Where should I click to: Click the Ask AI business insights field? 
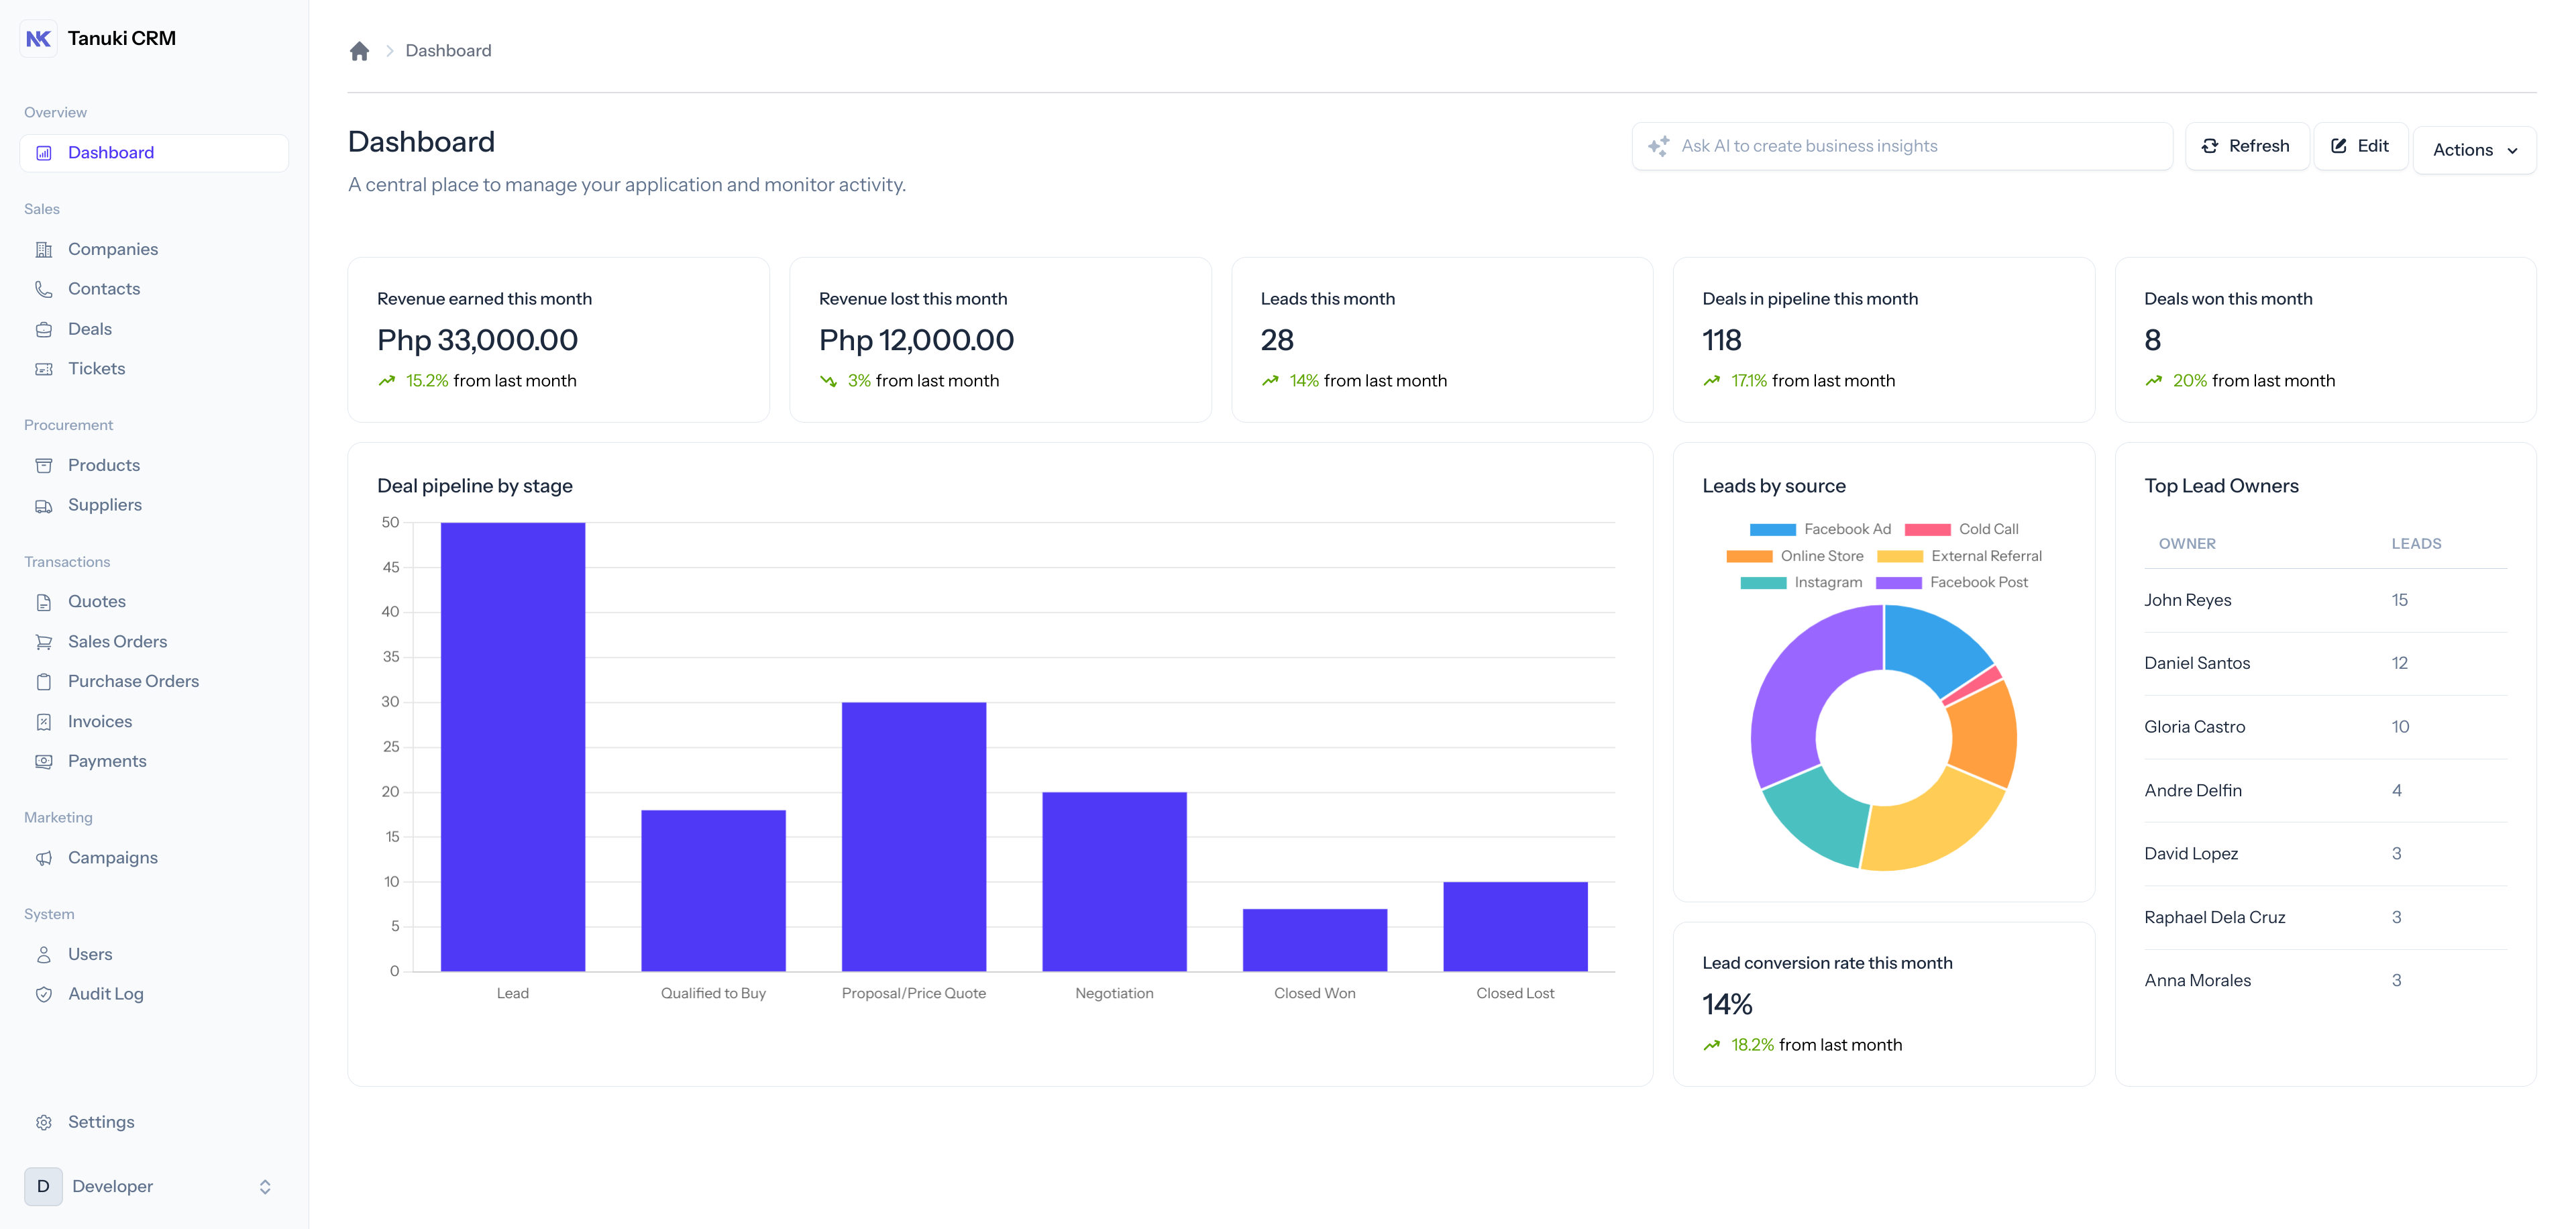1902,146
